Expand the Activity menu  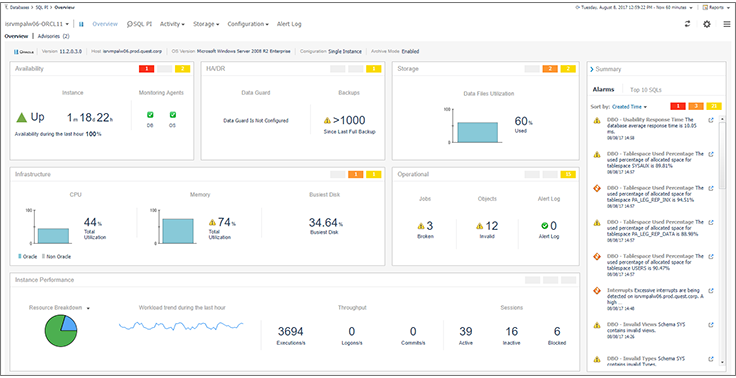point(172,24)
